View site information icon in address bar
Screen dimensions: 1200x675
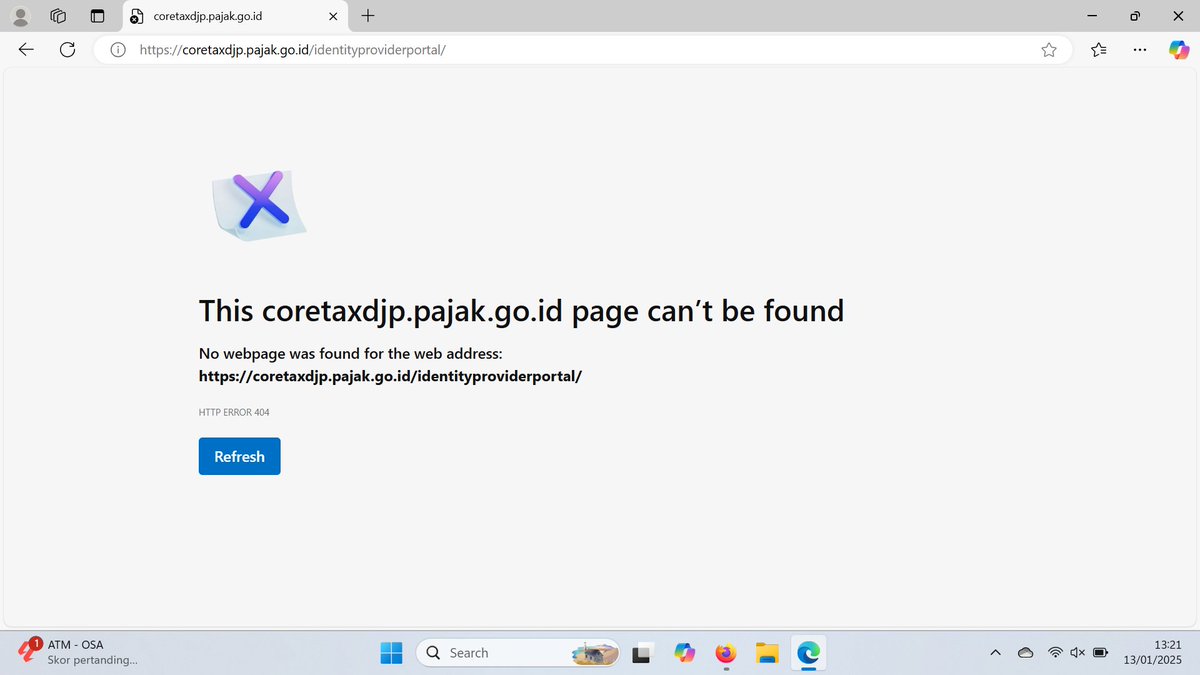117,50
